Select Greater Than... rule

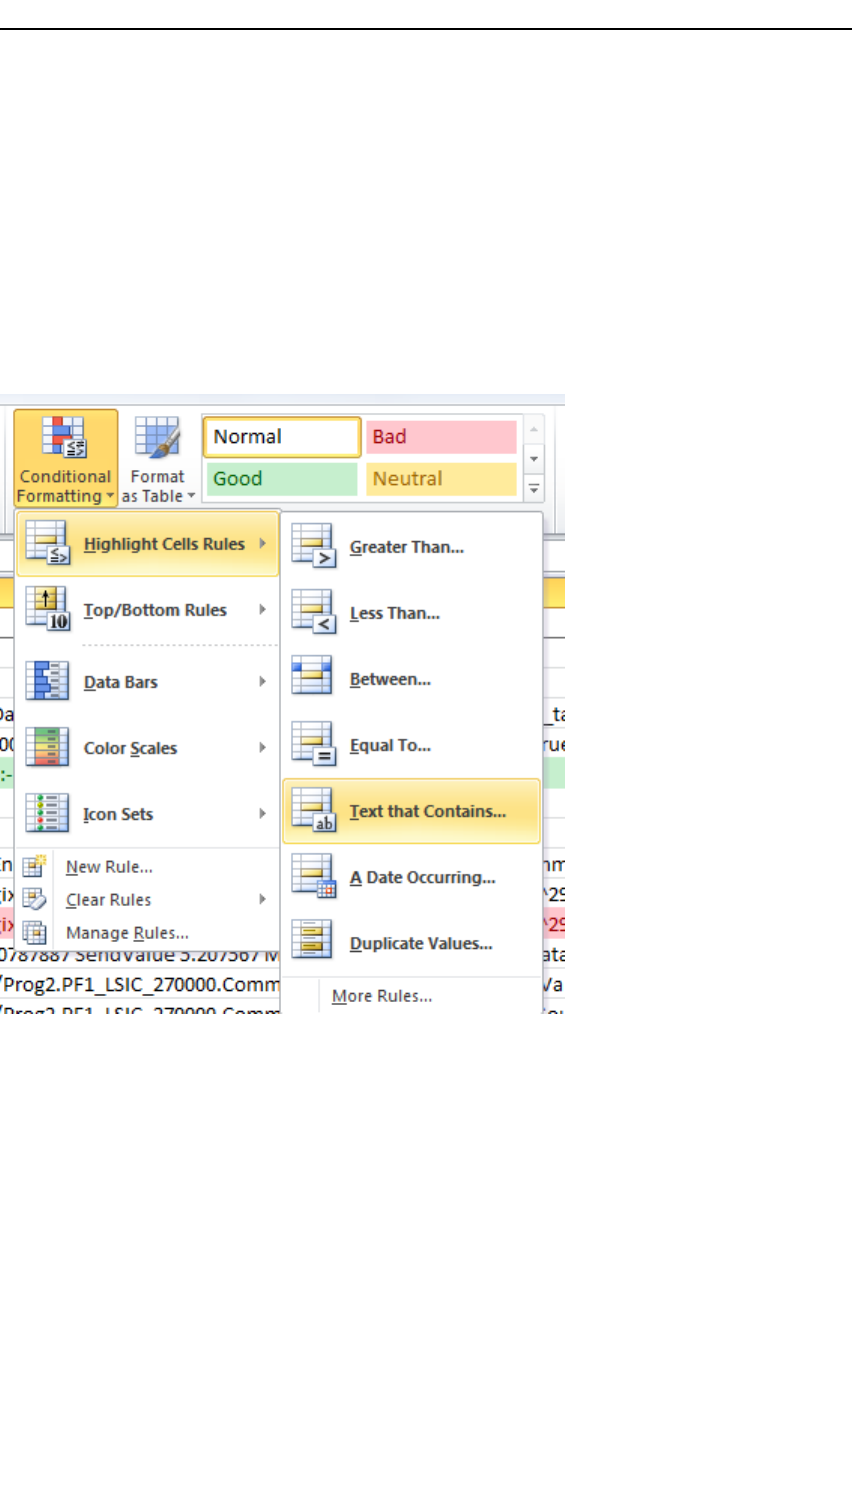coord(411,547)
